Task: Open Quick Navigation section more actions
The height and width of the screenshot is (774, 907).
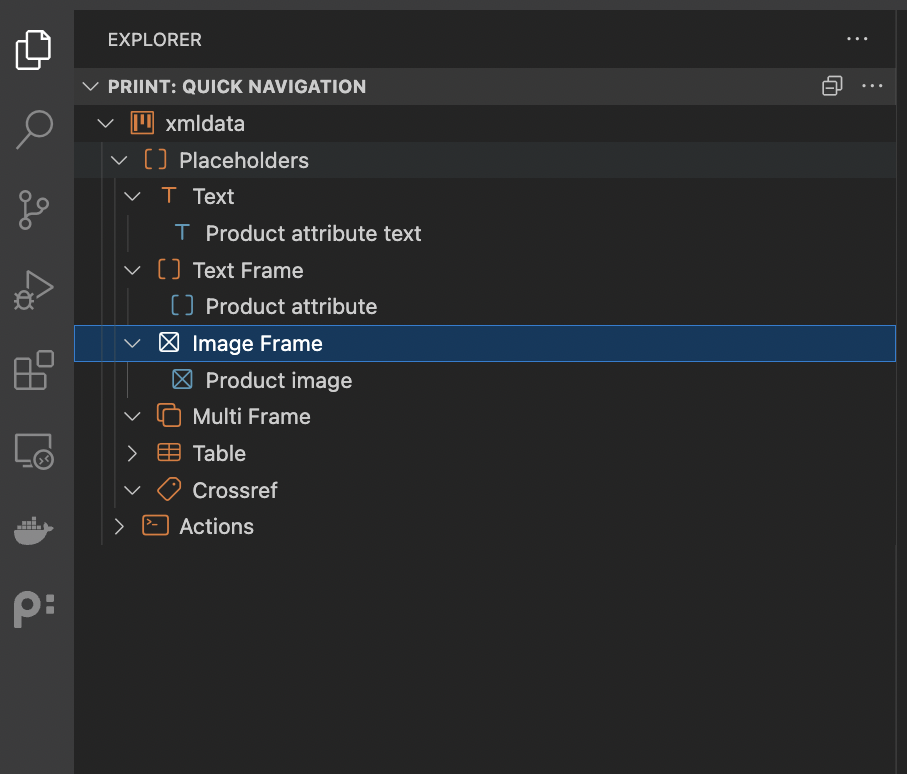Action: (x=872, y=86)
